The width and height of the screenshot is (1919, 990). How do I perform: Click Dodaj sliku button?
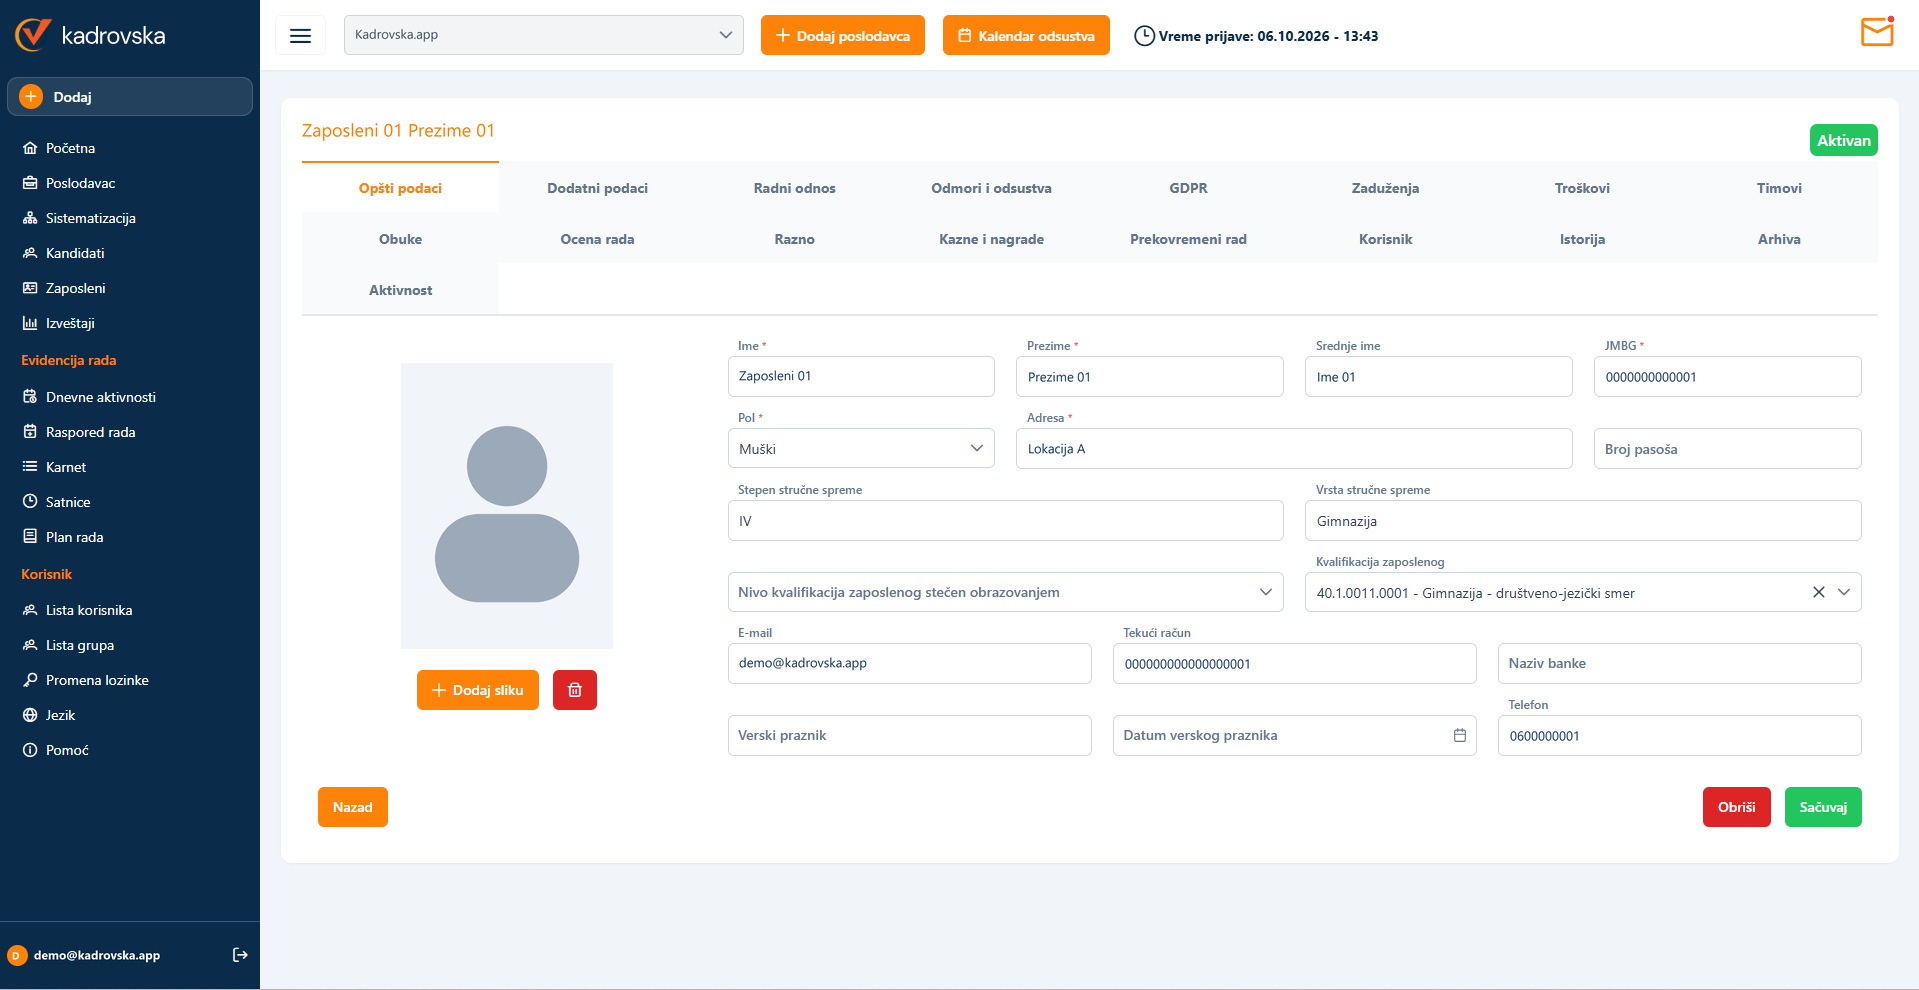[478, 690]
